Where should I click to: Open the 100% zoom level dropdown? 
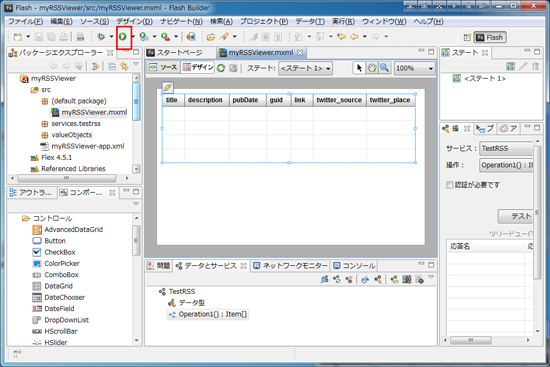click(x=415, y=68)
